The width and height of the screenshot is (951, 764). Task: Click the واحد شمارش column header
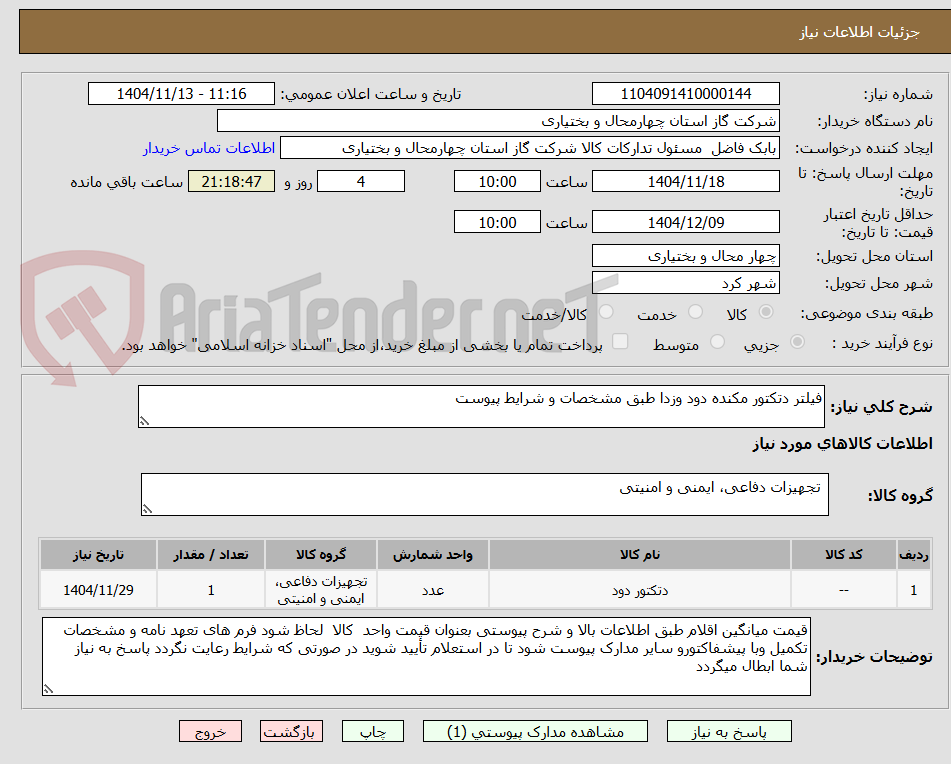coord(433,555)
